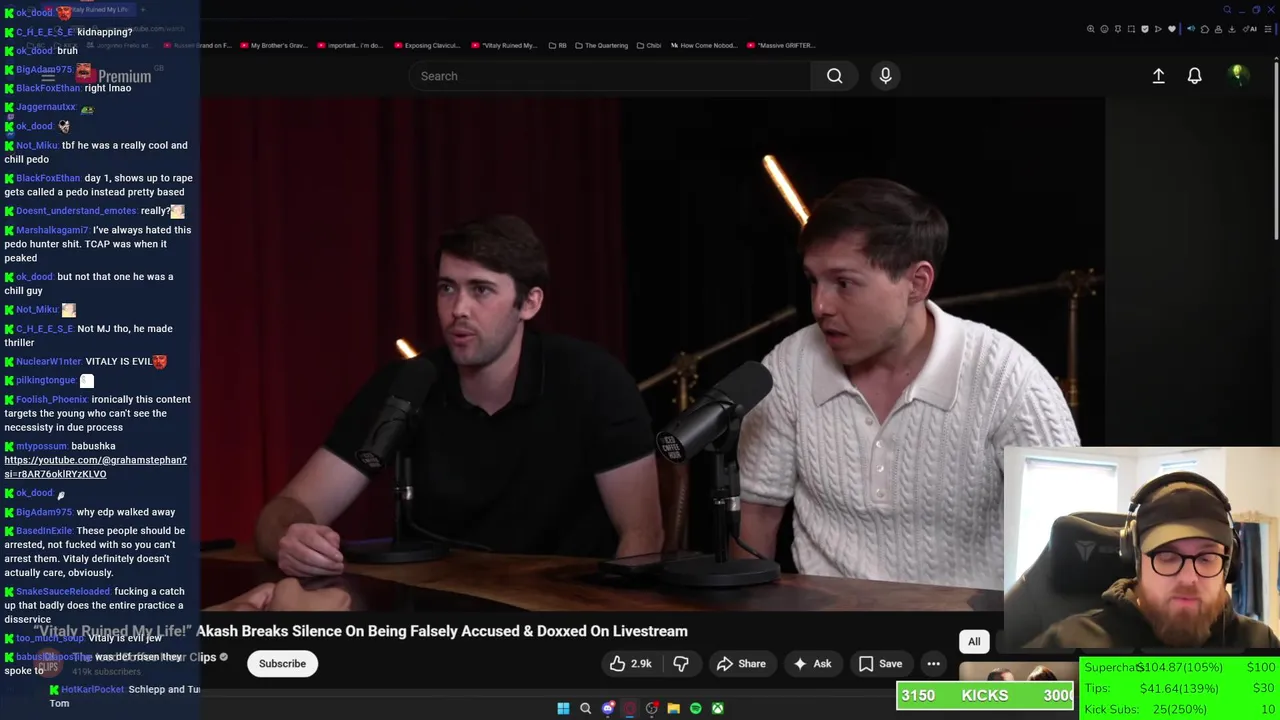This screenshot has height=720, width=1280.
Task: Click the YouTube search magnifier button
Action: point(834,76)
